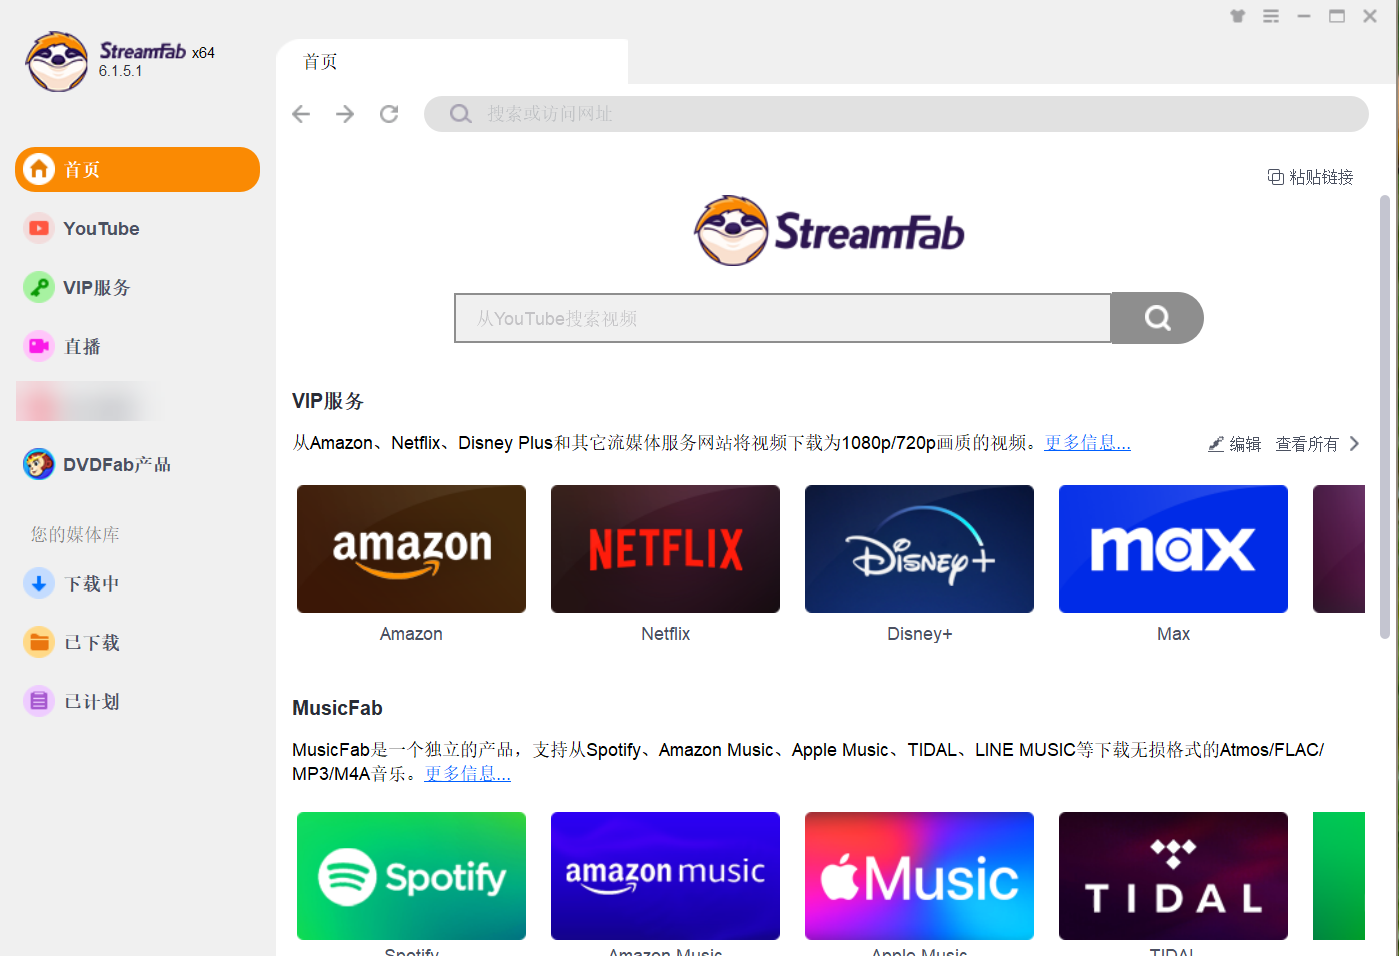Click 粘贴链接 paste link button

[1310, 177]
